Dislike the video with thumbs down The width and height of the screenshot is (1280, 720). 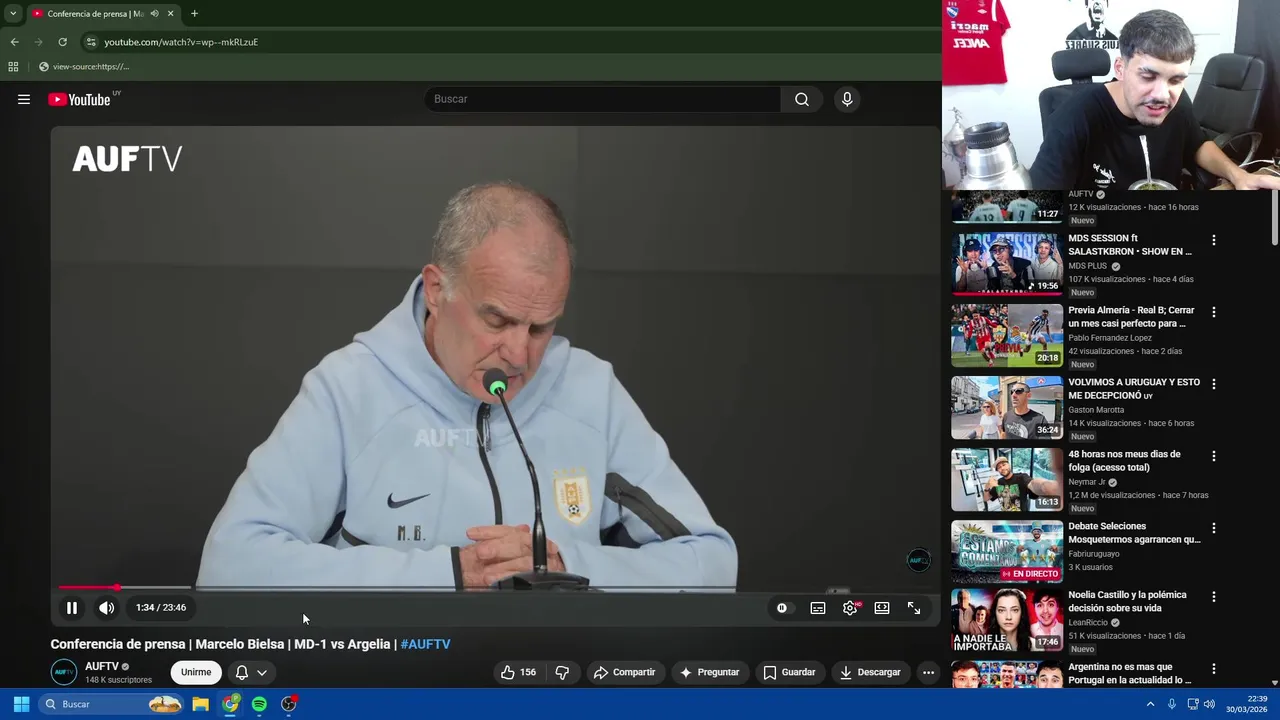point(562,672)
